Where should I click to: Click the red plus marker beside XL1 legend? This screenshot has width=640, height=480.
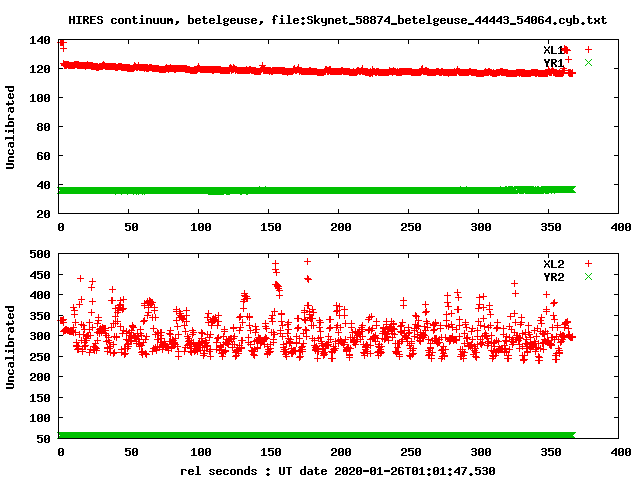(588, 49)
